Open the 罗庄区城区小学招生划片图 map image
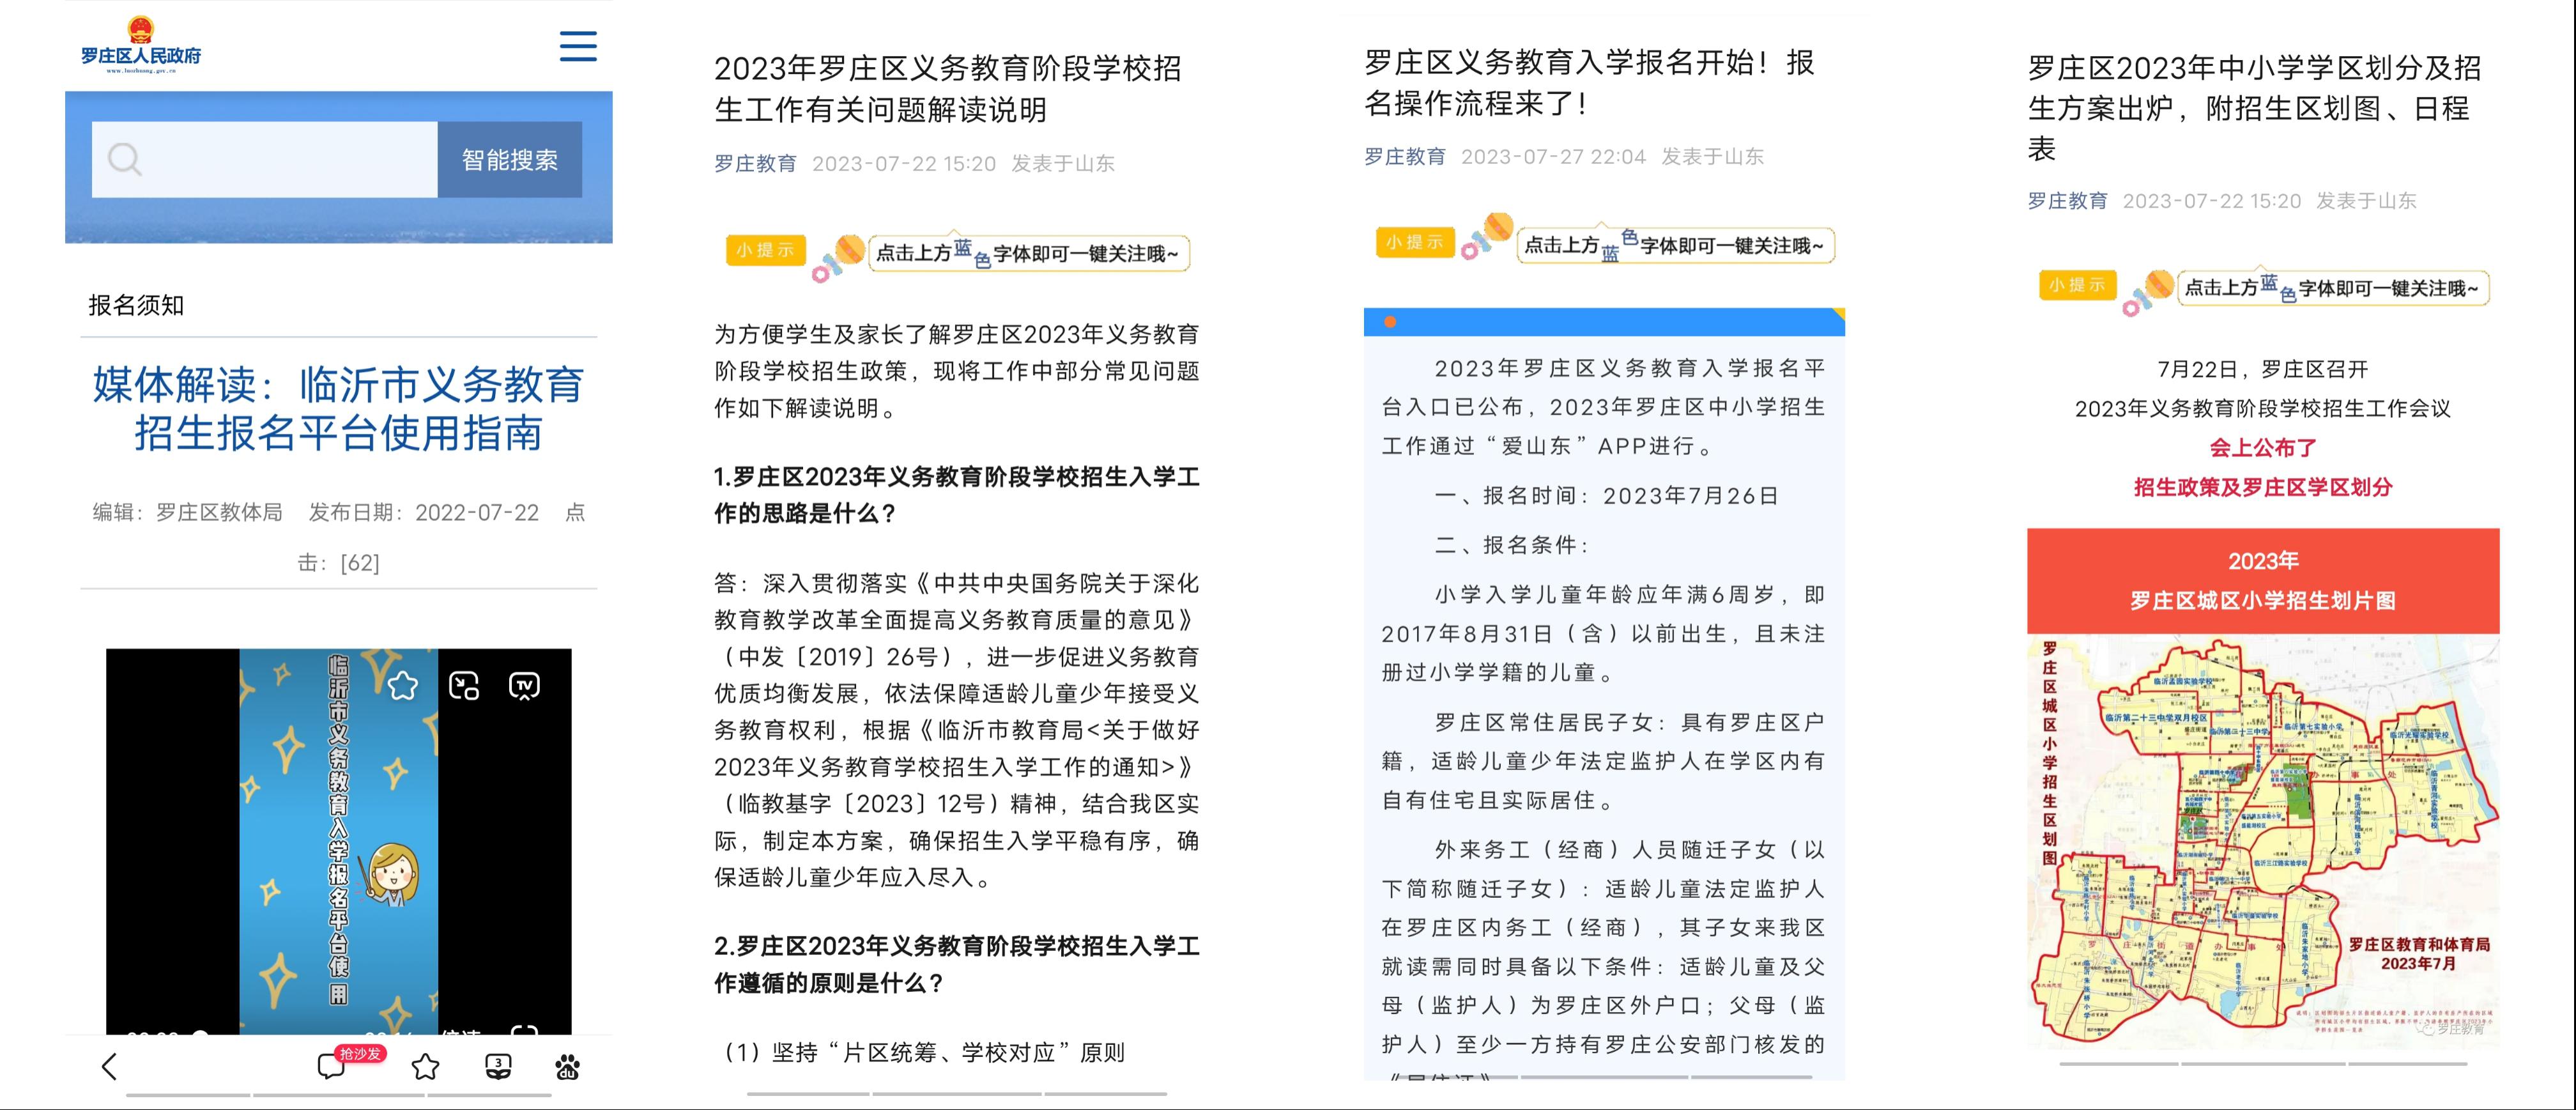2576x1110 pixels. [2264, 840]
